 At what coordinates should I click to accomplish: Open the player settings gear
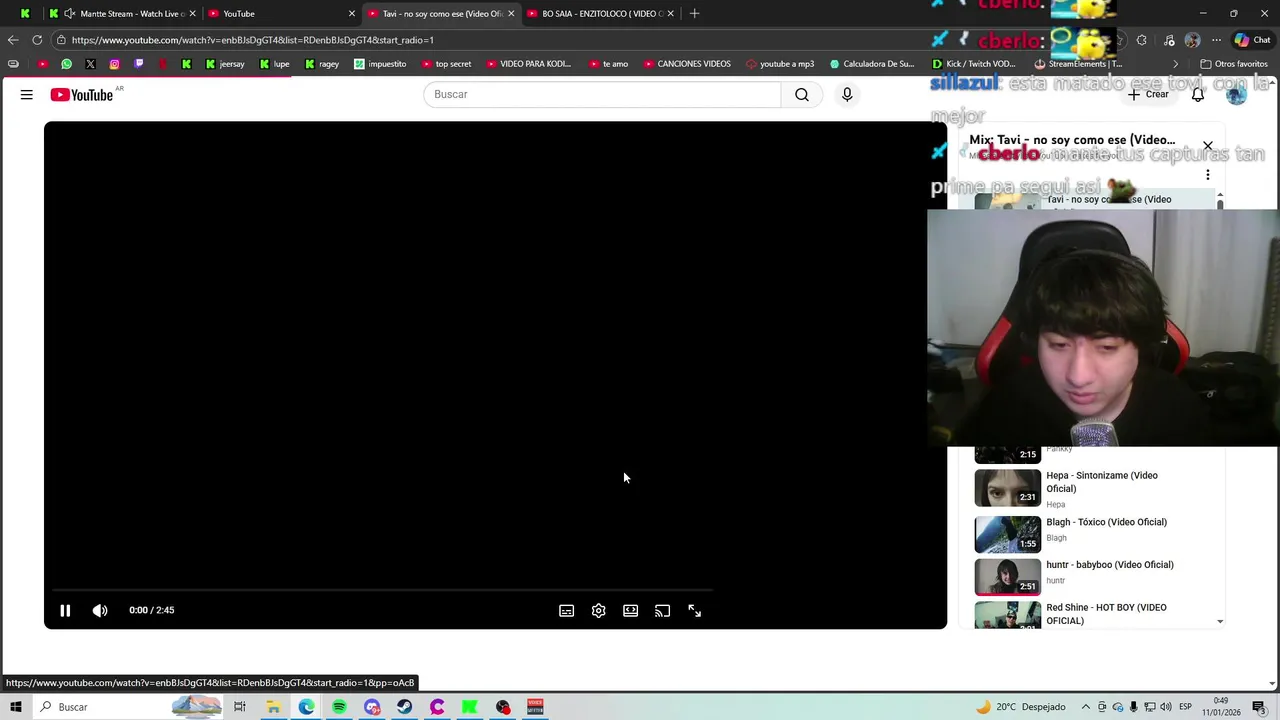[599, 611]
